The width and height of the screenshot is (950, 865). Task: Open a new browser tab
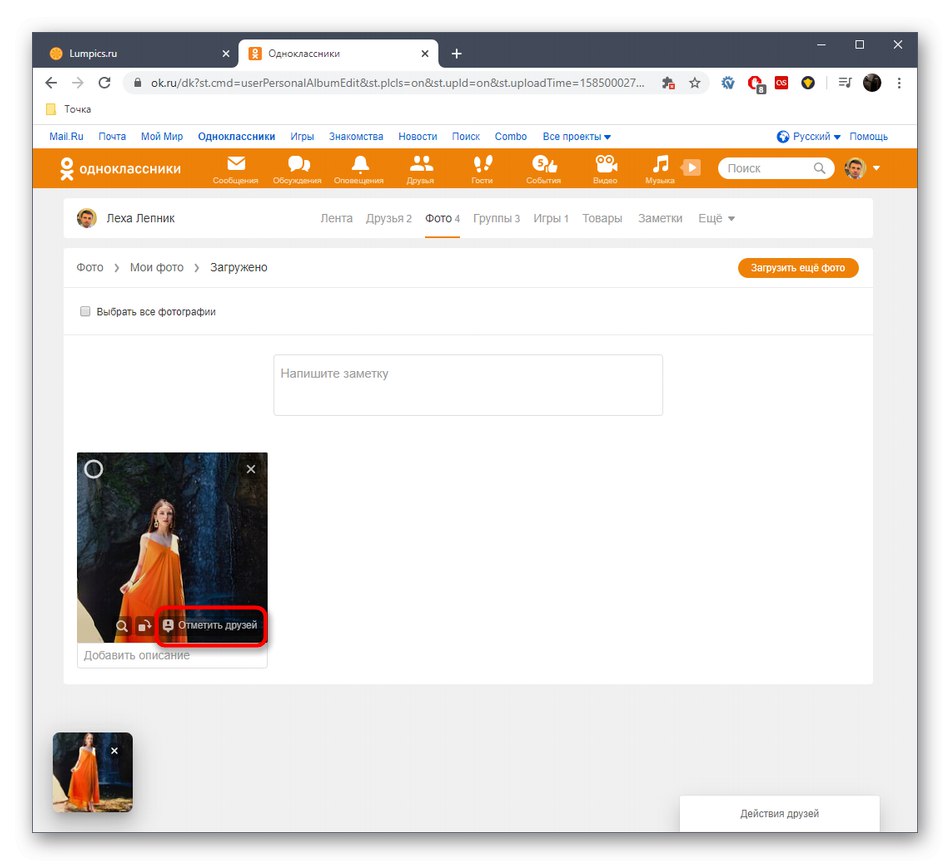tap(457, 54)
